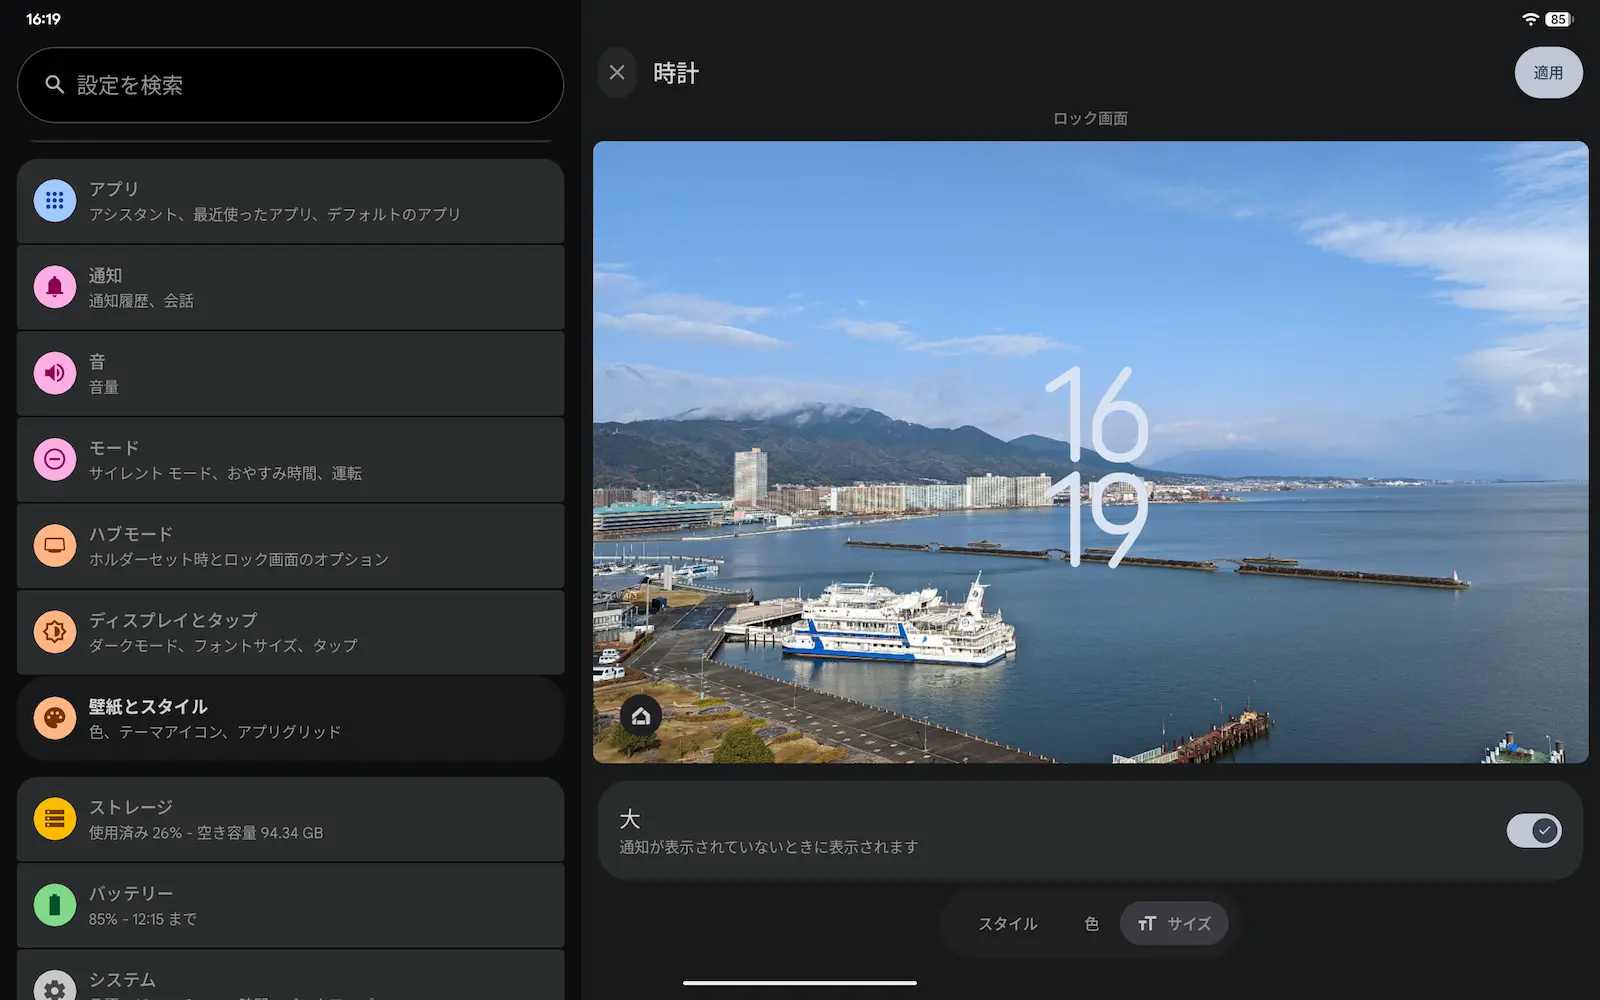Click the ロック画面 label
The height and width of the screenshot is (1000, 1600).
tap(1090, 118)
